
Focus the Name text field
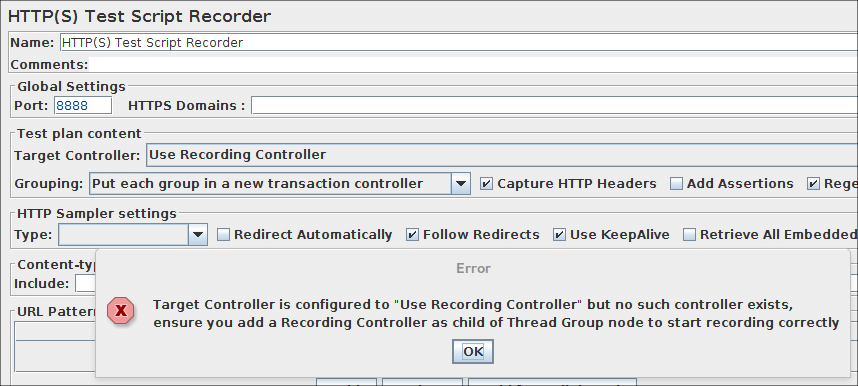(459, 43)
